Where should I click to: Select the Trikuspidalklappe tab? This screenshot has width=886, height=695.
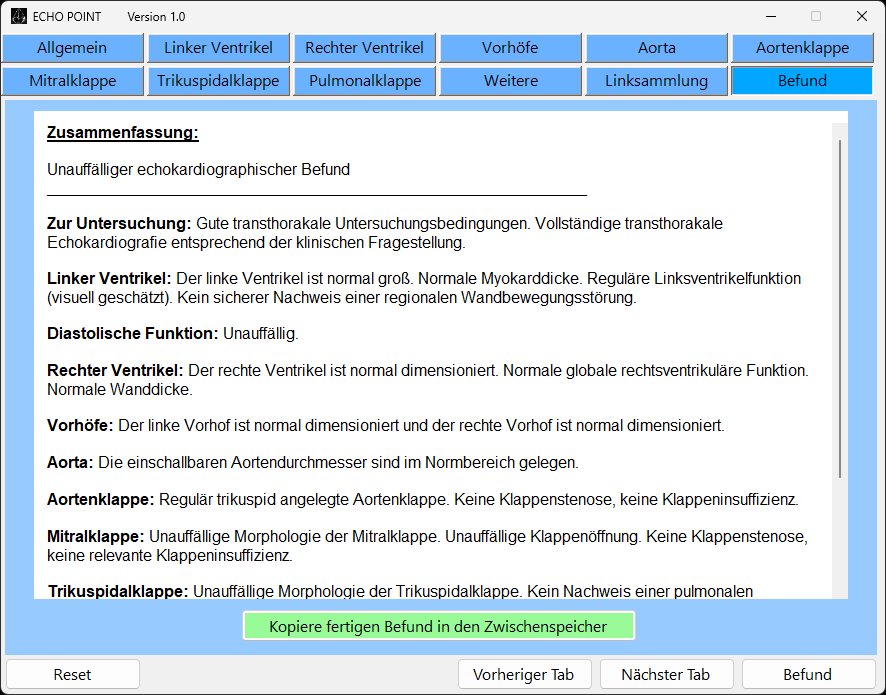pyautogui.click(x=218, y=81)
